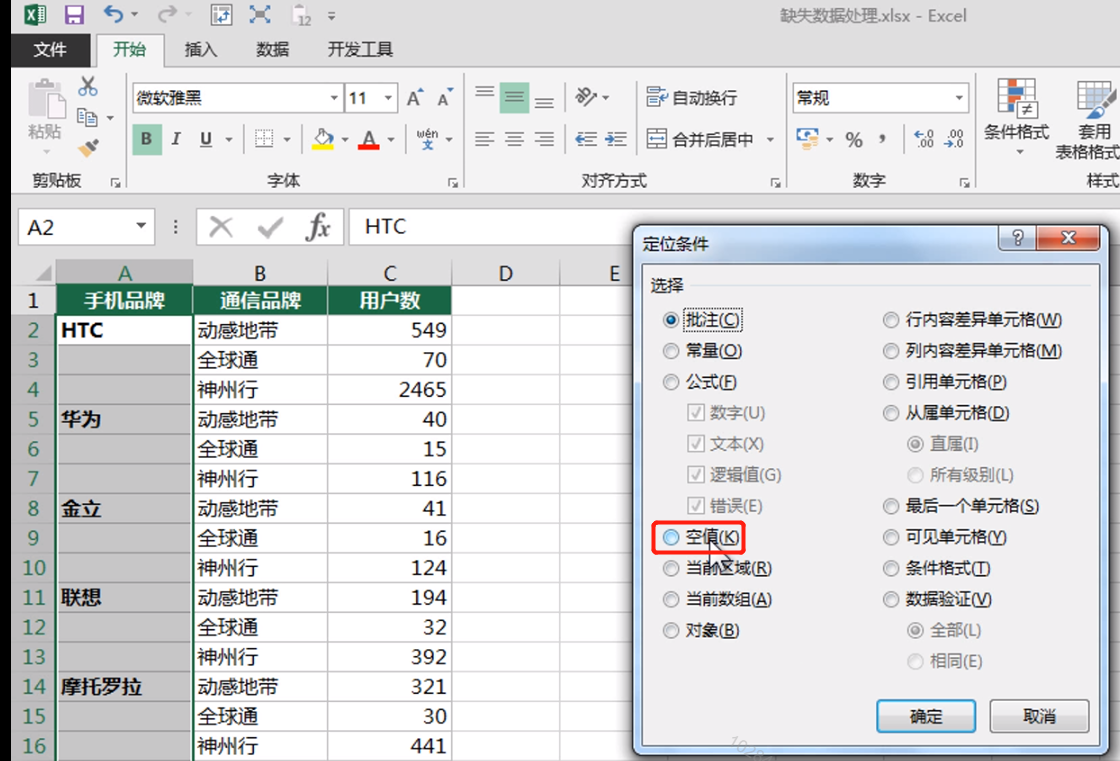Open the fill color dropdown arrow
Screen dimensions: 1120x761
(344, 139)
